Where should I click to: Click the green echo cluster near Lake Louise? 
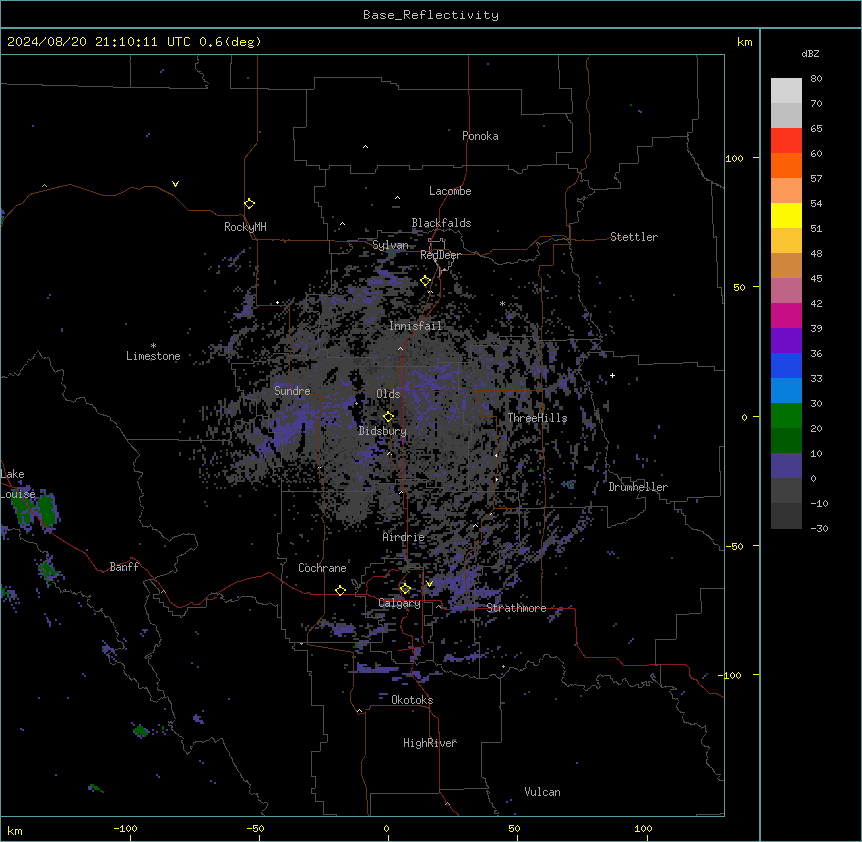pos(34,511)
